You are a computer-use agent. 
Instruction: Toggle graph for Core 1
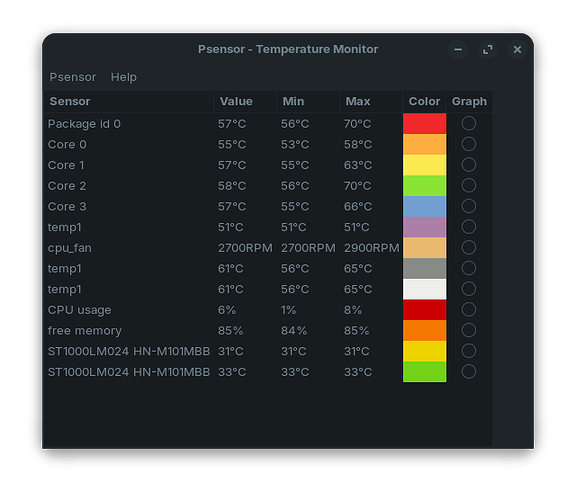(469, 165)
